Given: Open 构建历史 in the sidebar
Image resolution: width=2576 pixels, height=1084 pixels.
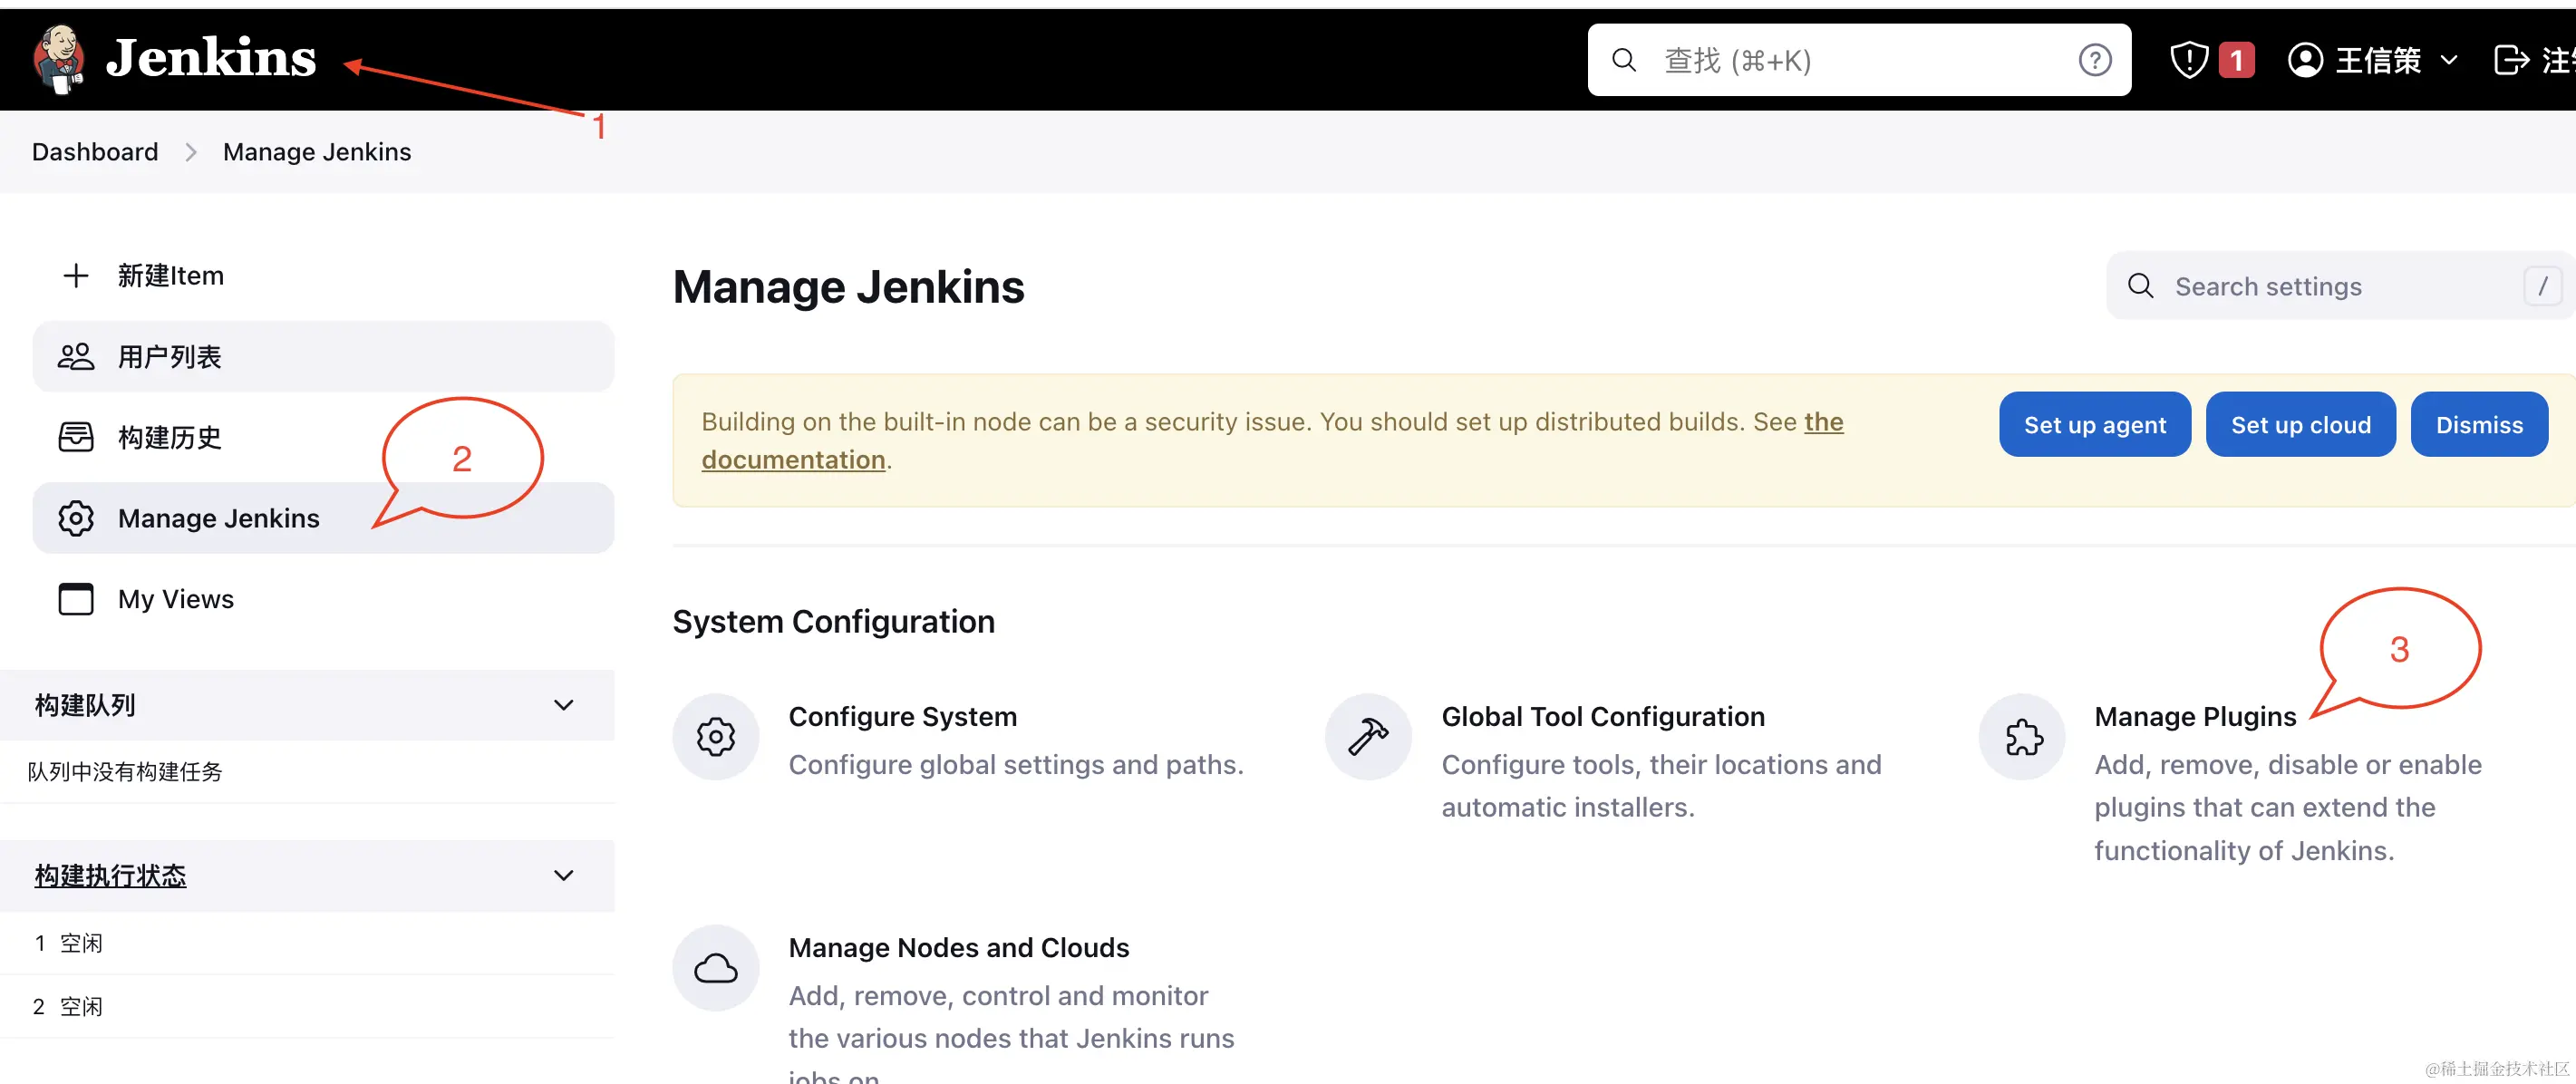Looking at the screenshot, I should tap(170, 437).
